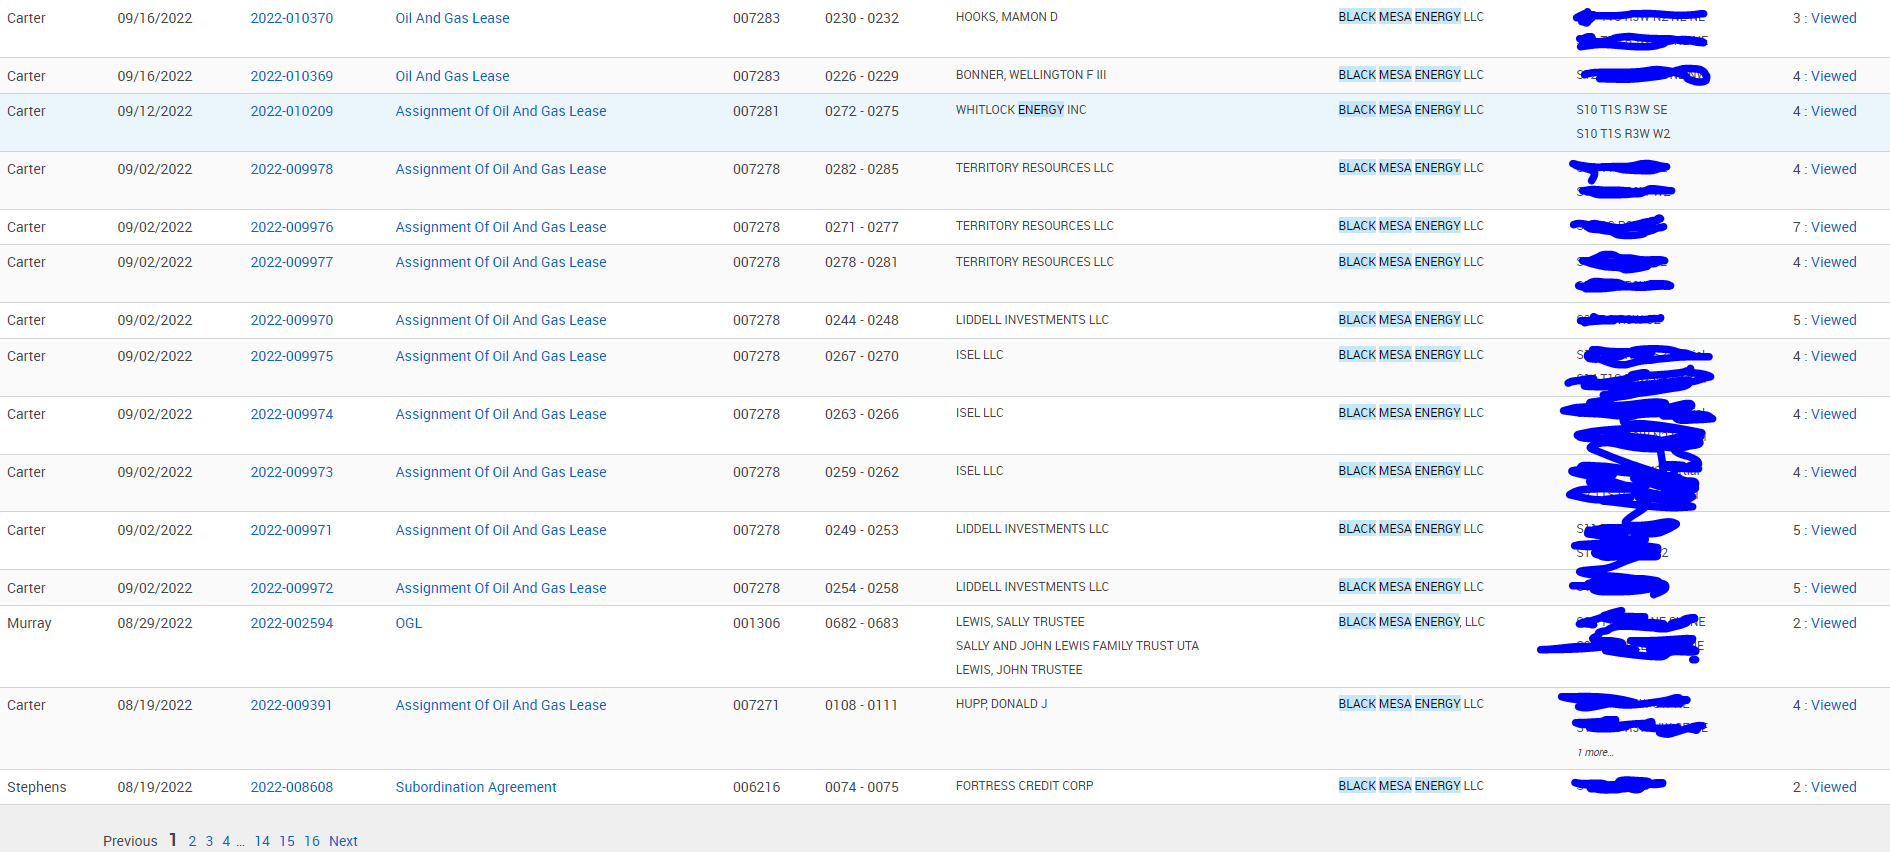Open instrument number 2022-009976
This screenshot has width=1890, height=852.
[292, 227]
